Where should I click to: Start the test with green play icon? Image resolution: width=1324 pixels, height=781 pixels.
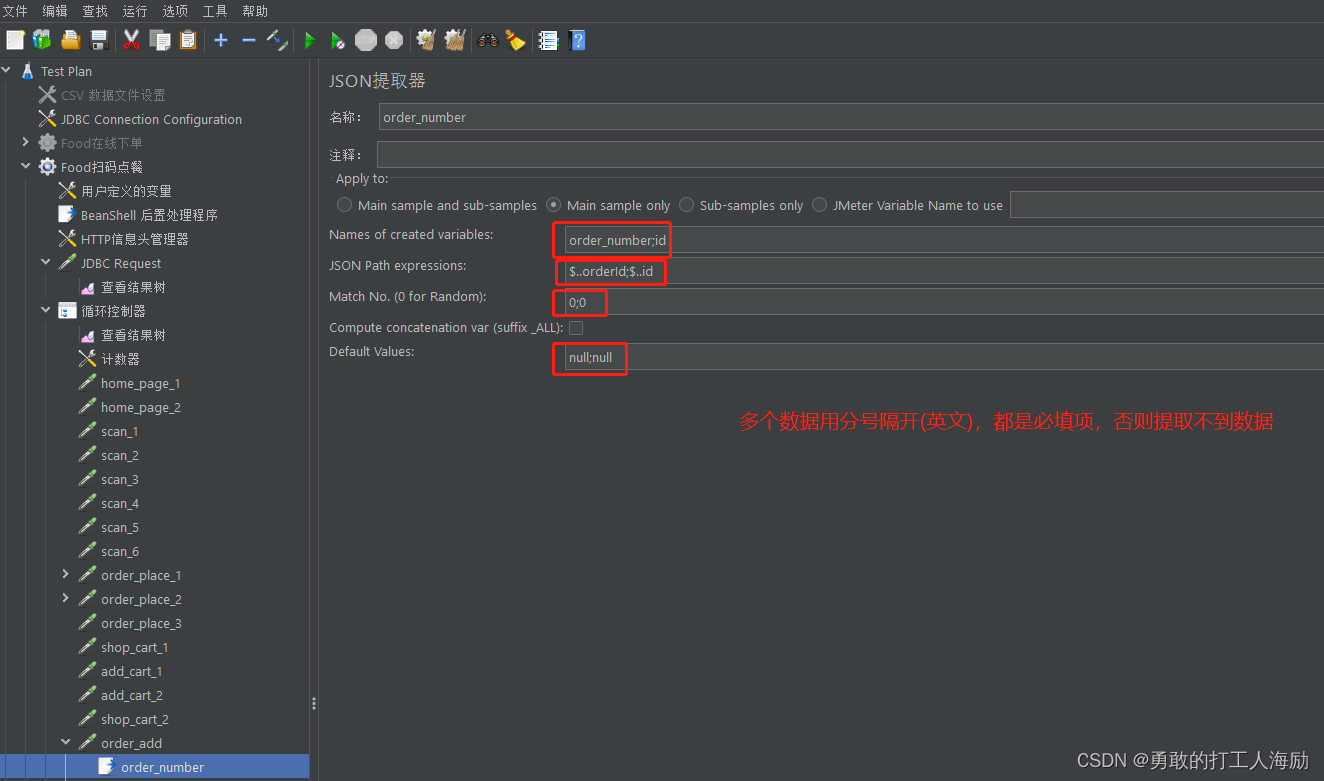point(310,40)
